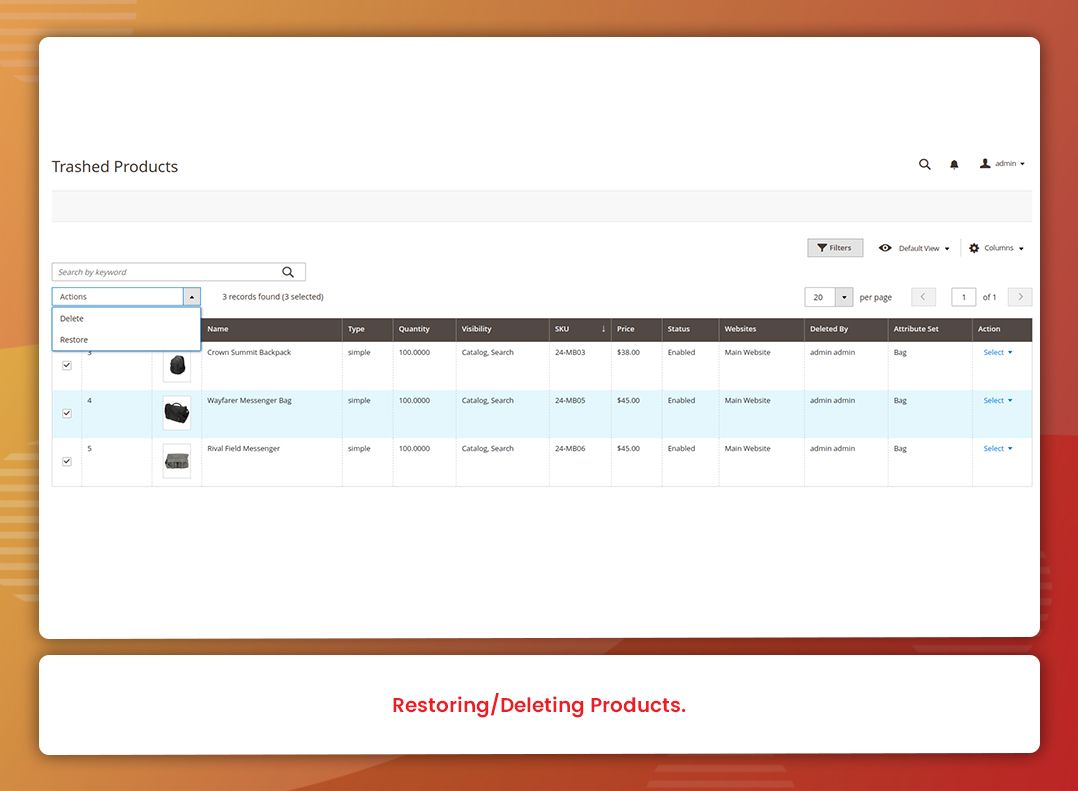Open notifications via bell icon
This screenshot has width=1078, height=791.
point(953,163)
